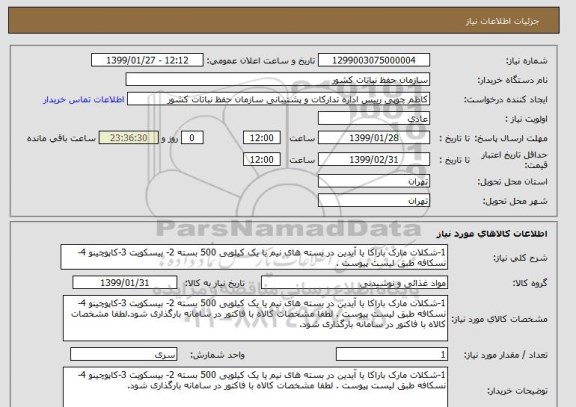Click the ساعت باقی مانده text
This screenshot has width=576, height=407.
click(x=61, y=138)
